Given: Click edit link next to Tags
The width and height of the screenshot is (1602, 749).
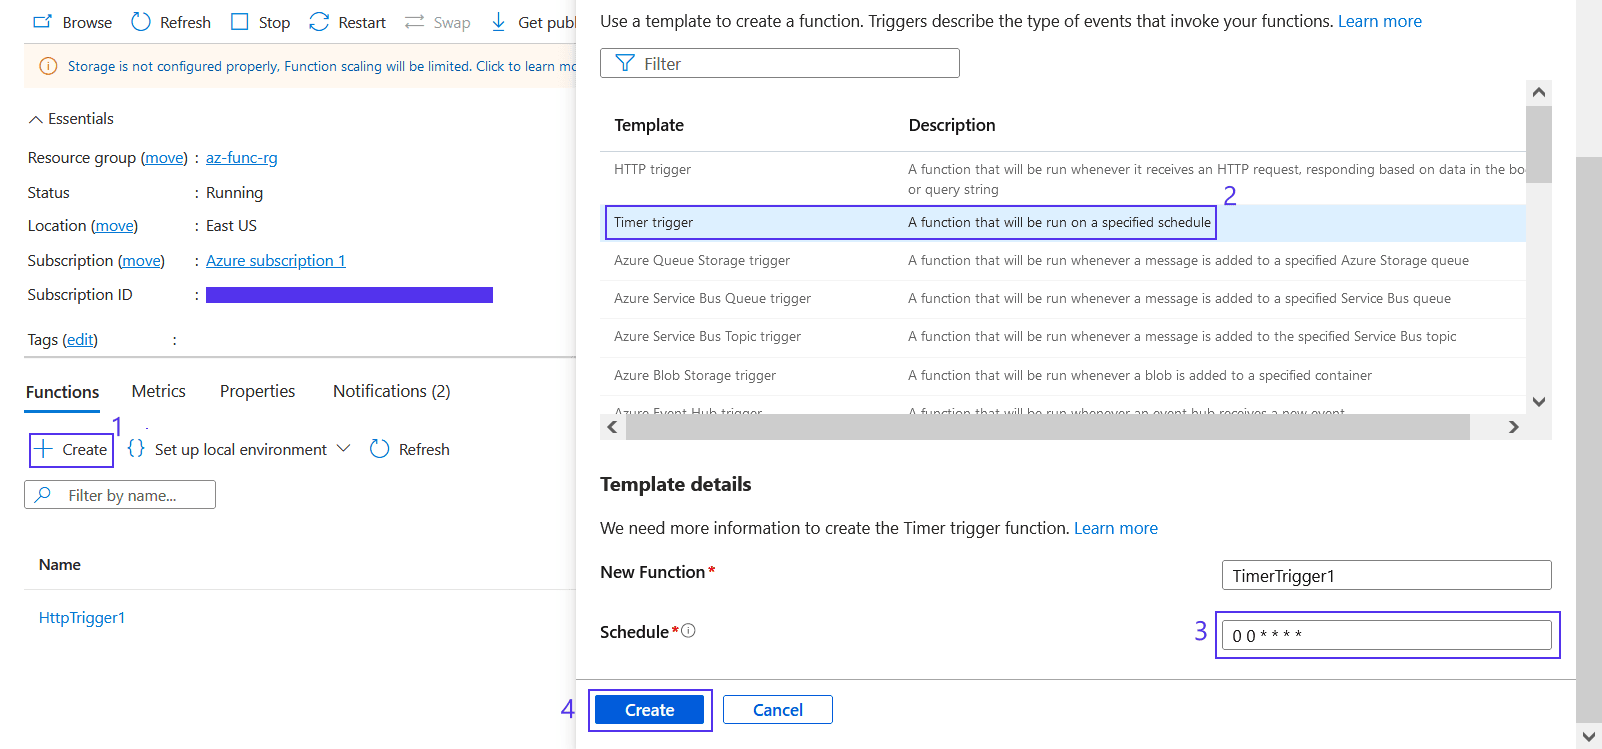Looking at the screenshot, I should (80, 340).
